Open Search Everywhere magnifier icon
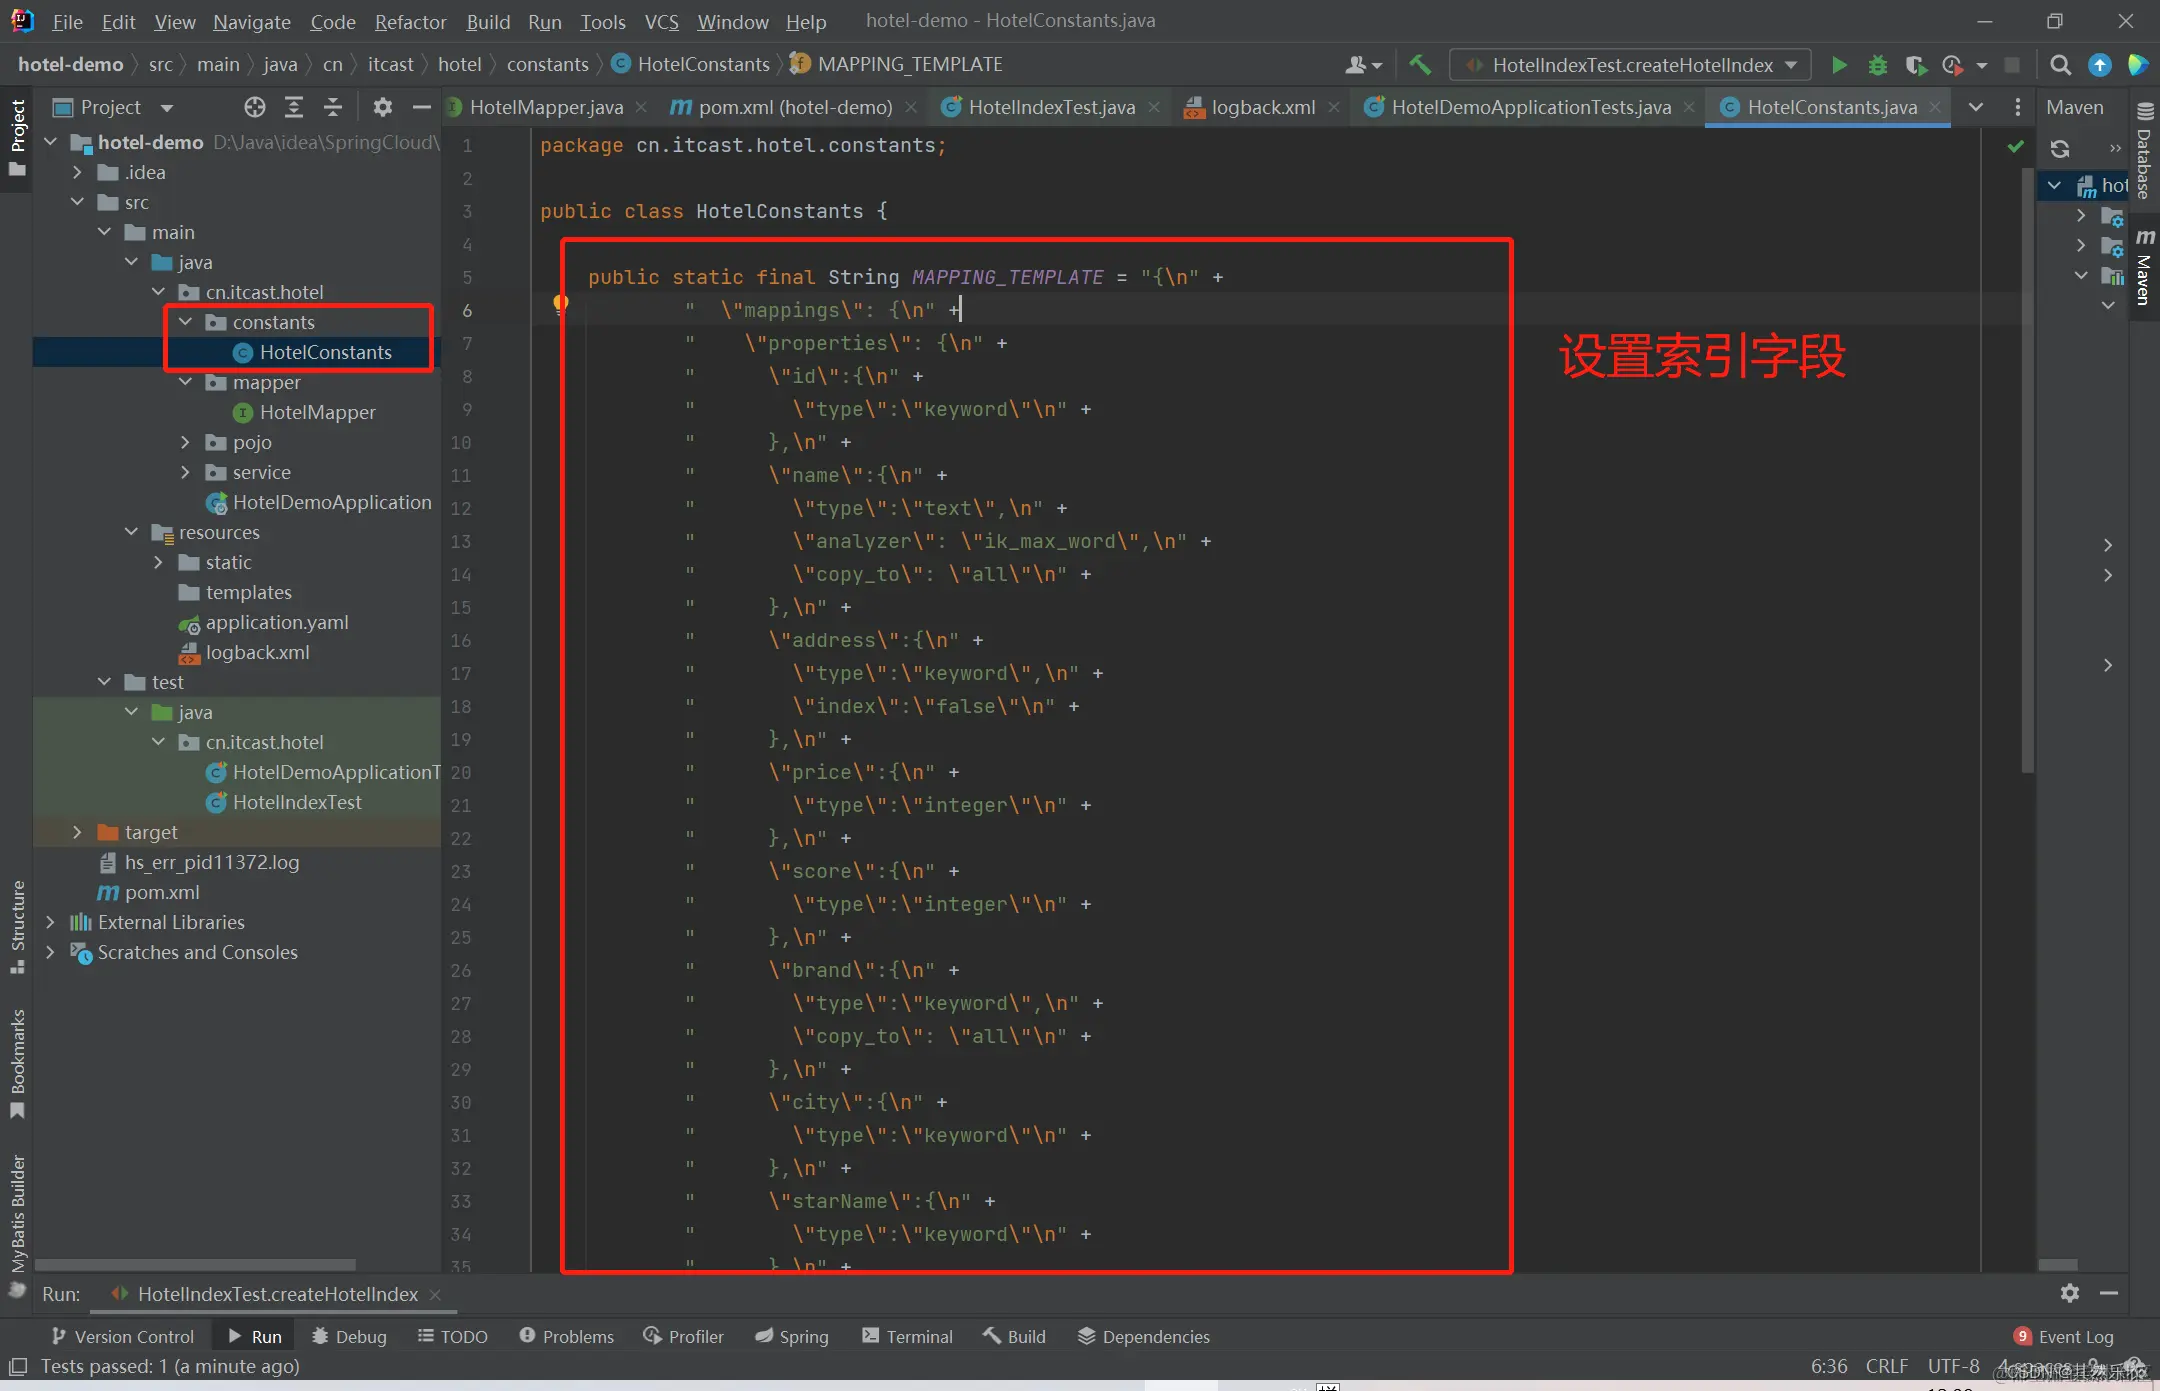 click(2060, 65)
